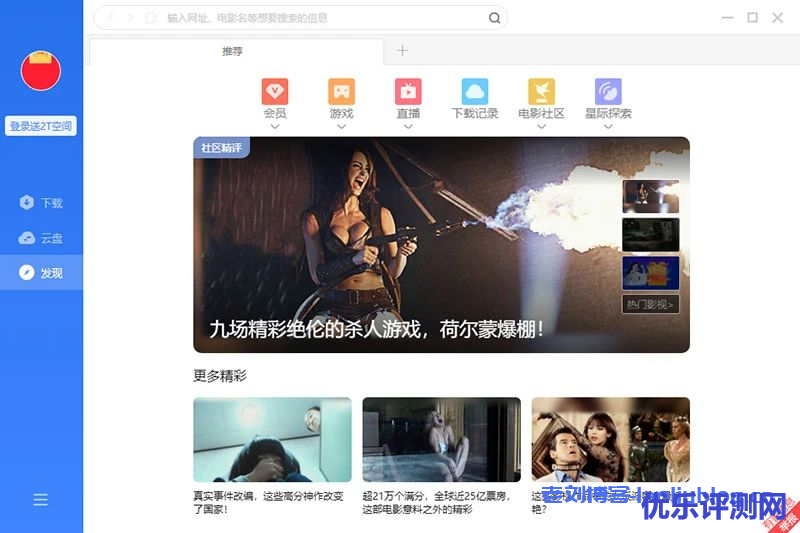This screenshot has height=533, width=800.
Task: Select third blue cartoon banner thumbnail
Action: tap(651, 273)
